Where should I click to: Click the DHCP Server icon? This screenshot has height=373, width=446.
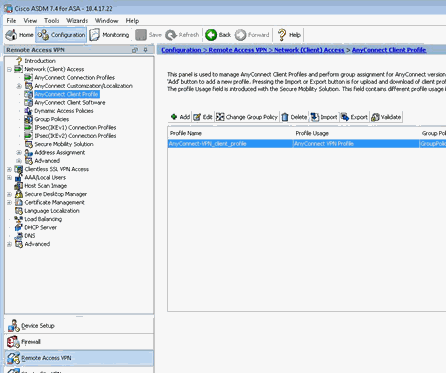18,227
